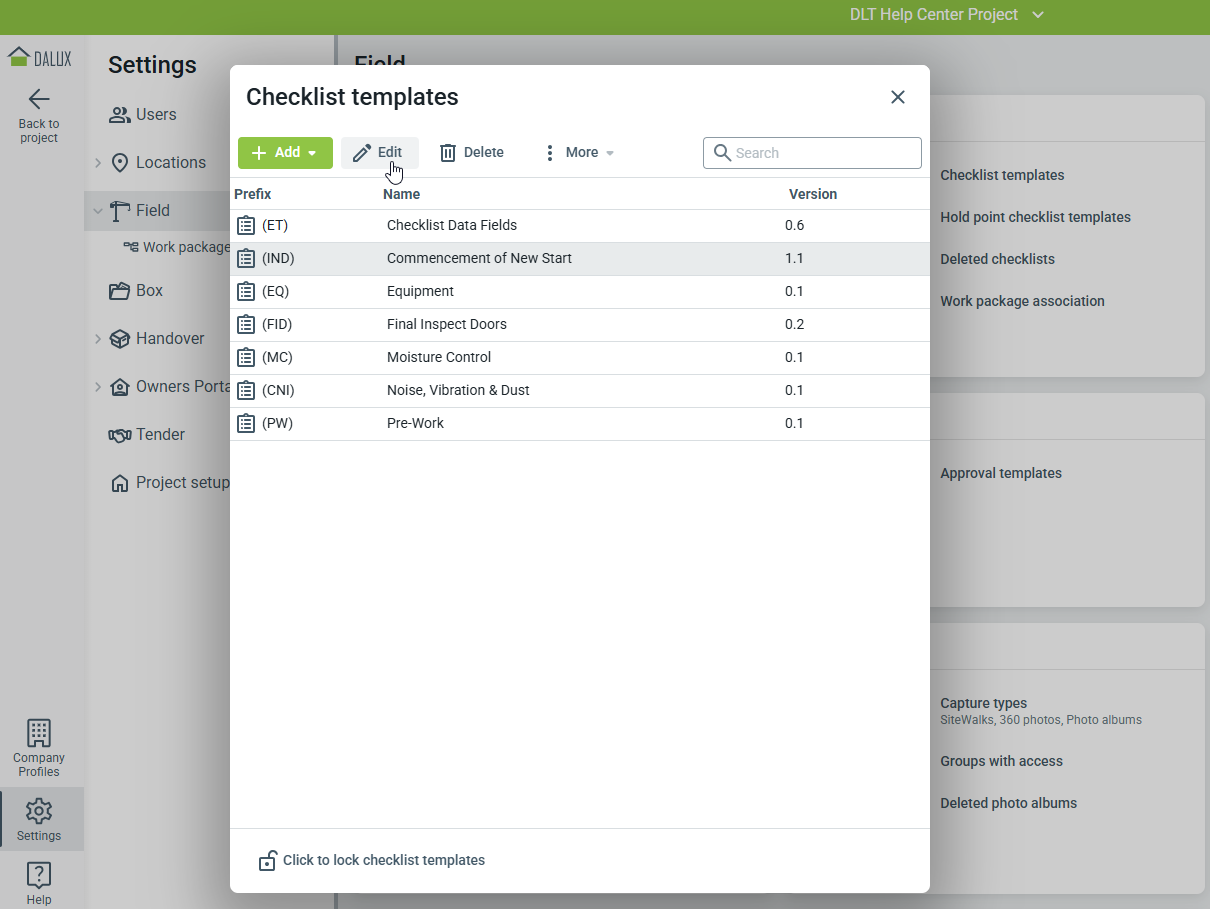Expand the Handover section
Image resolution: width=1210 pixels, height=909 pixels.
(98, 338)
